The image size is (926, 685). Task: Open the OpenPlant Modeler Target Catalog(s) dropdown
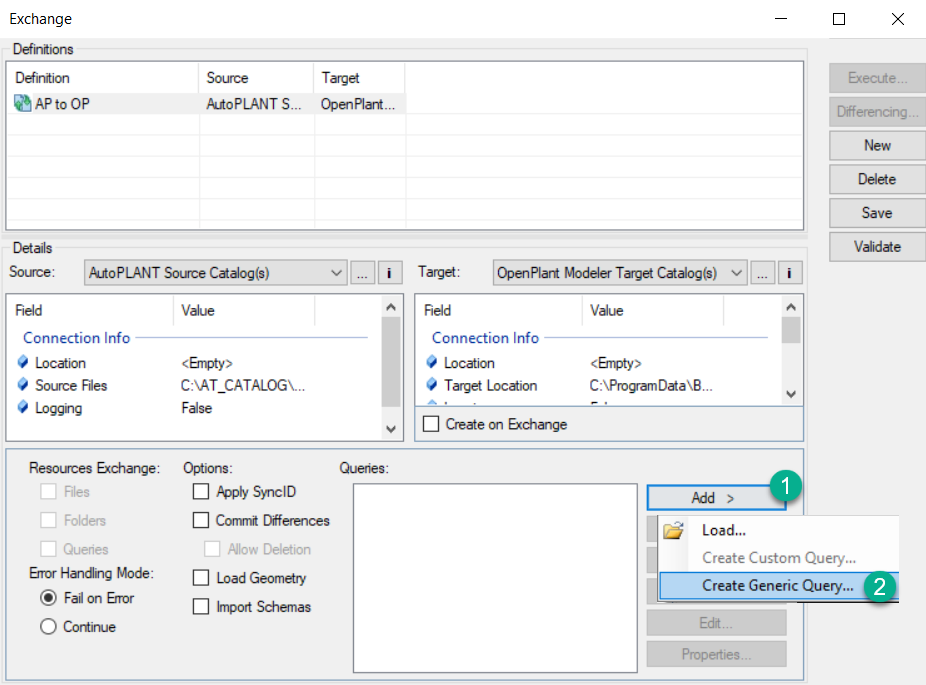(619, 273)
